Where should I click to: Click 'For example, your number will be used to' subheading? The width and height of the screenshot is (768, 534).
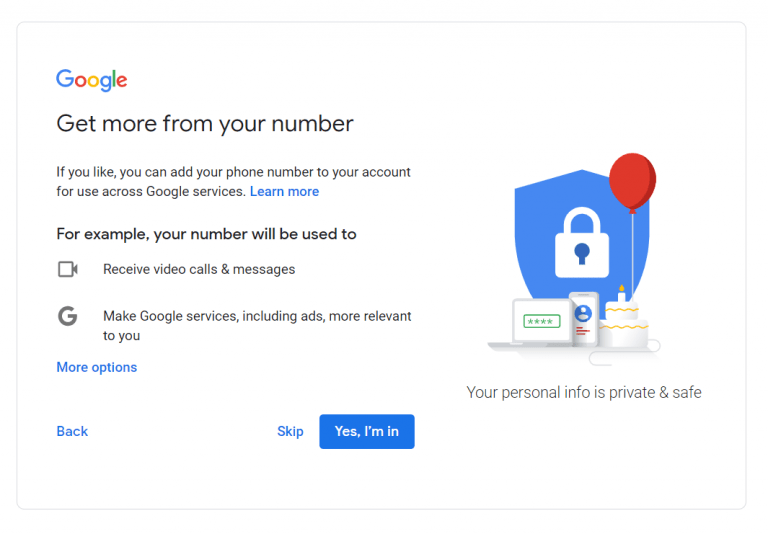point(206,234)
